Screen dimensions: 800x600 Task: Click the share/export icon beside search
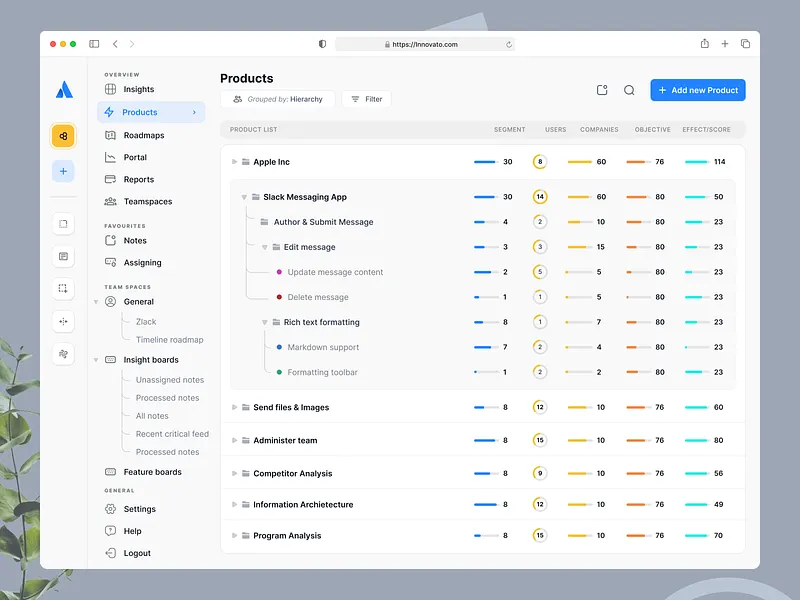tap(601, 89)
